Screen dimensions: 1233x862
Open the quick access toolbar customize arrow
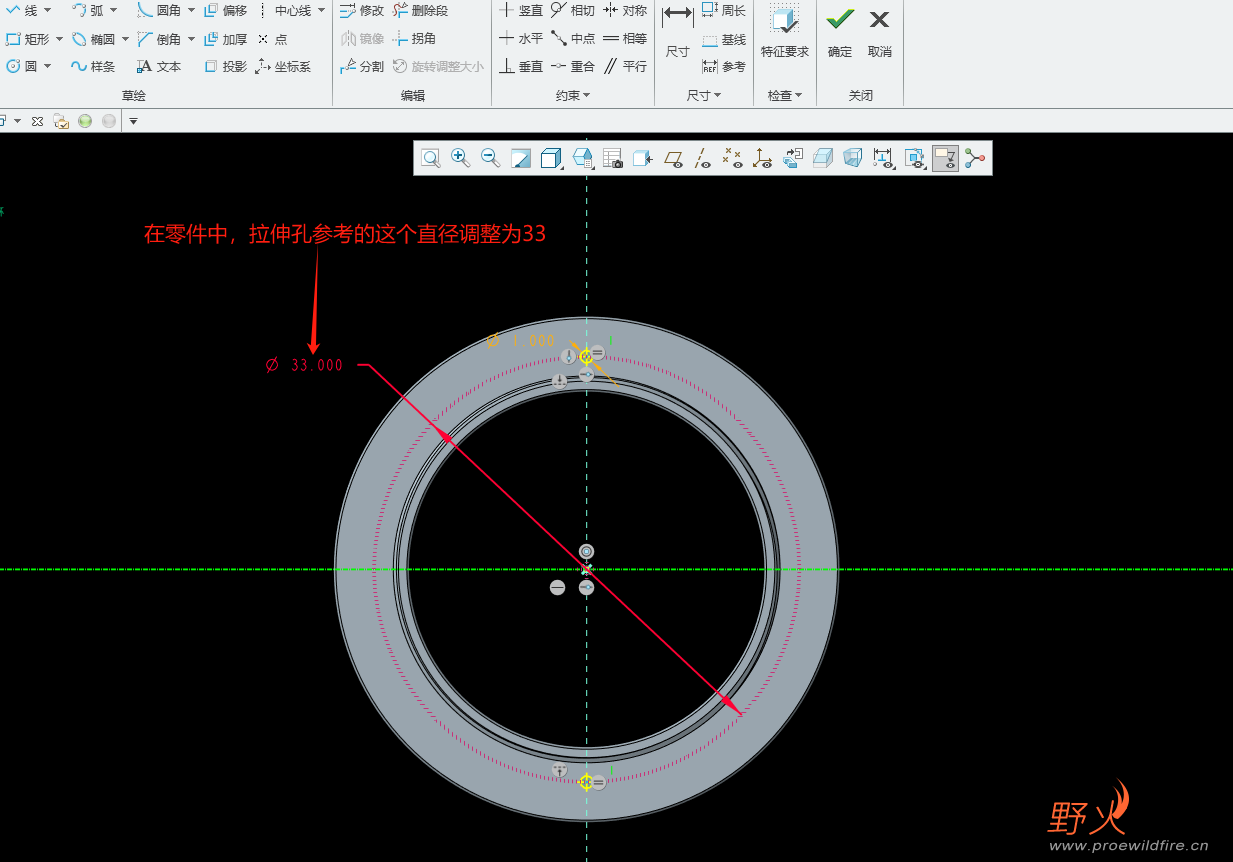133,121
